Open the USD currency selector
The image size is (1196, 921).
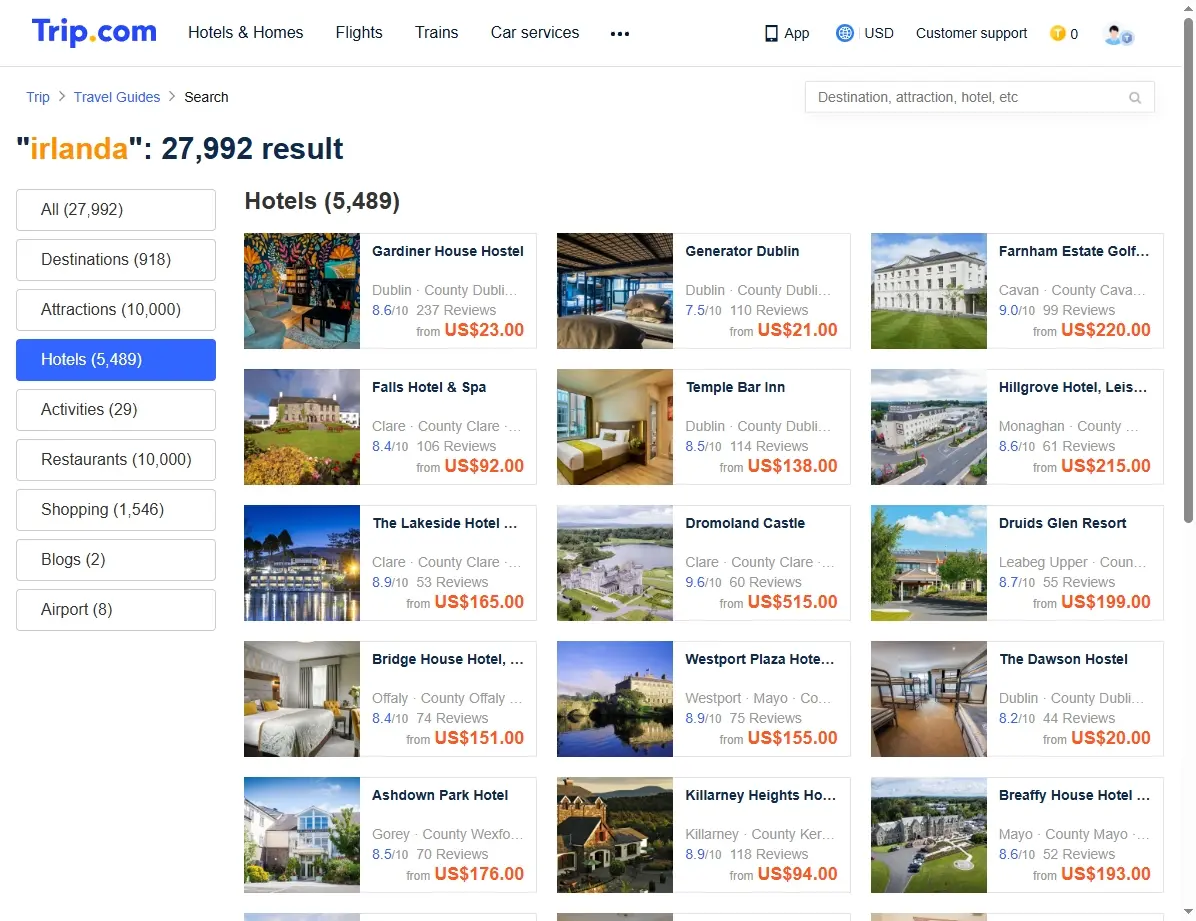pos(879,34)
